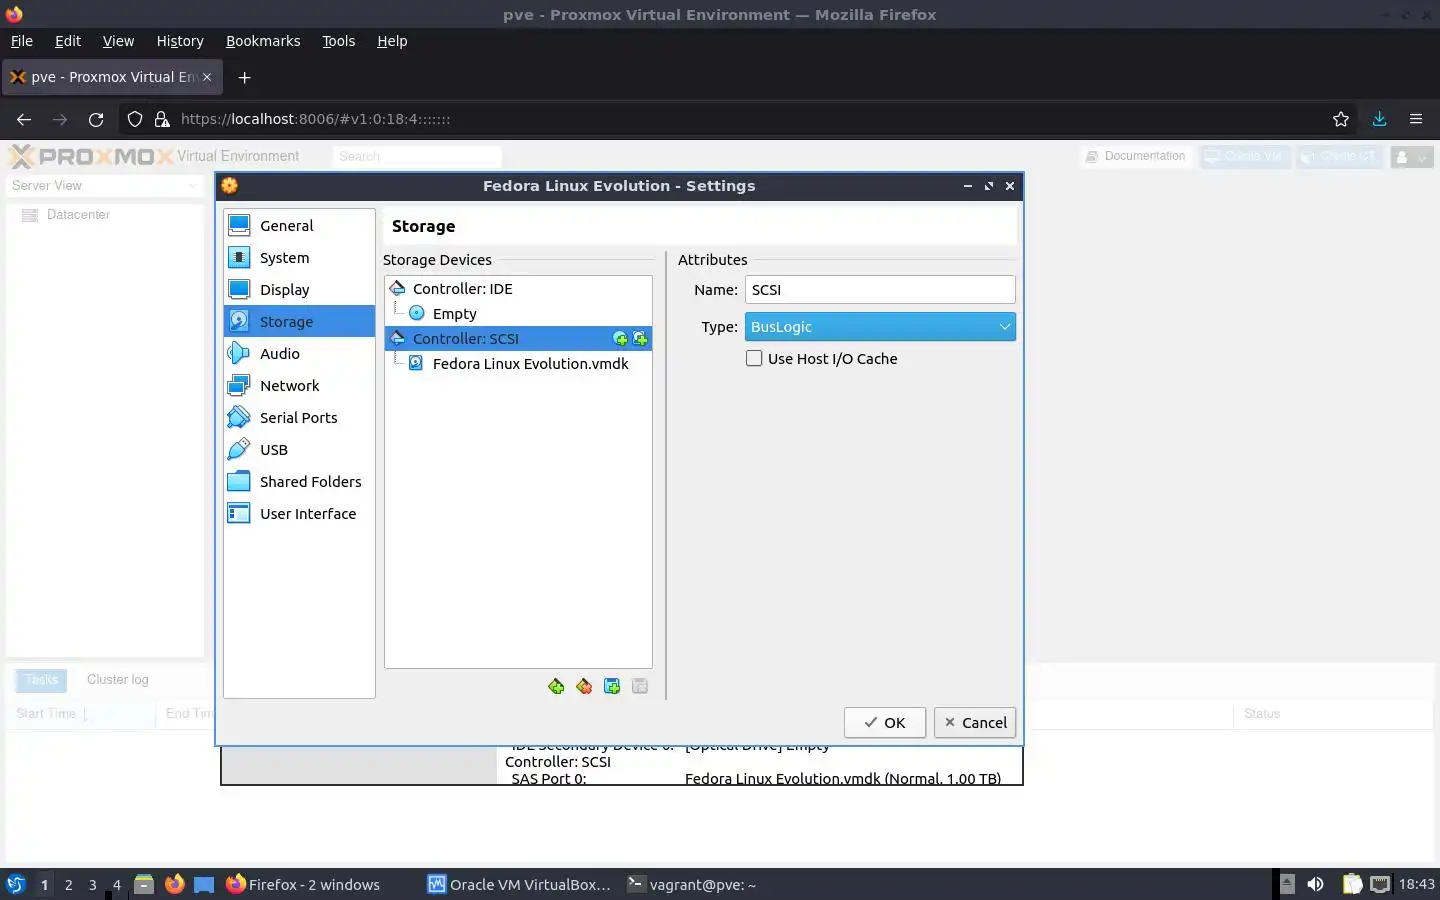Switch to vagrant@pve terminal taskbar entry
The width and height of the screenshot is (1440, 900).
[691, 884]
